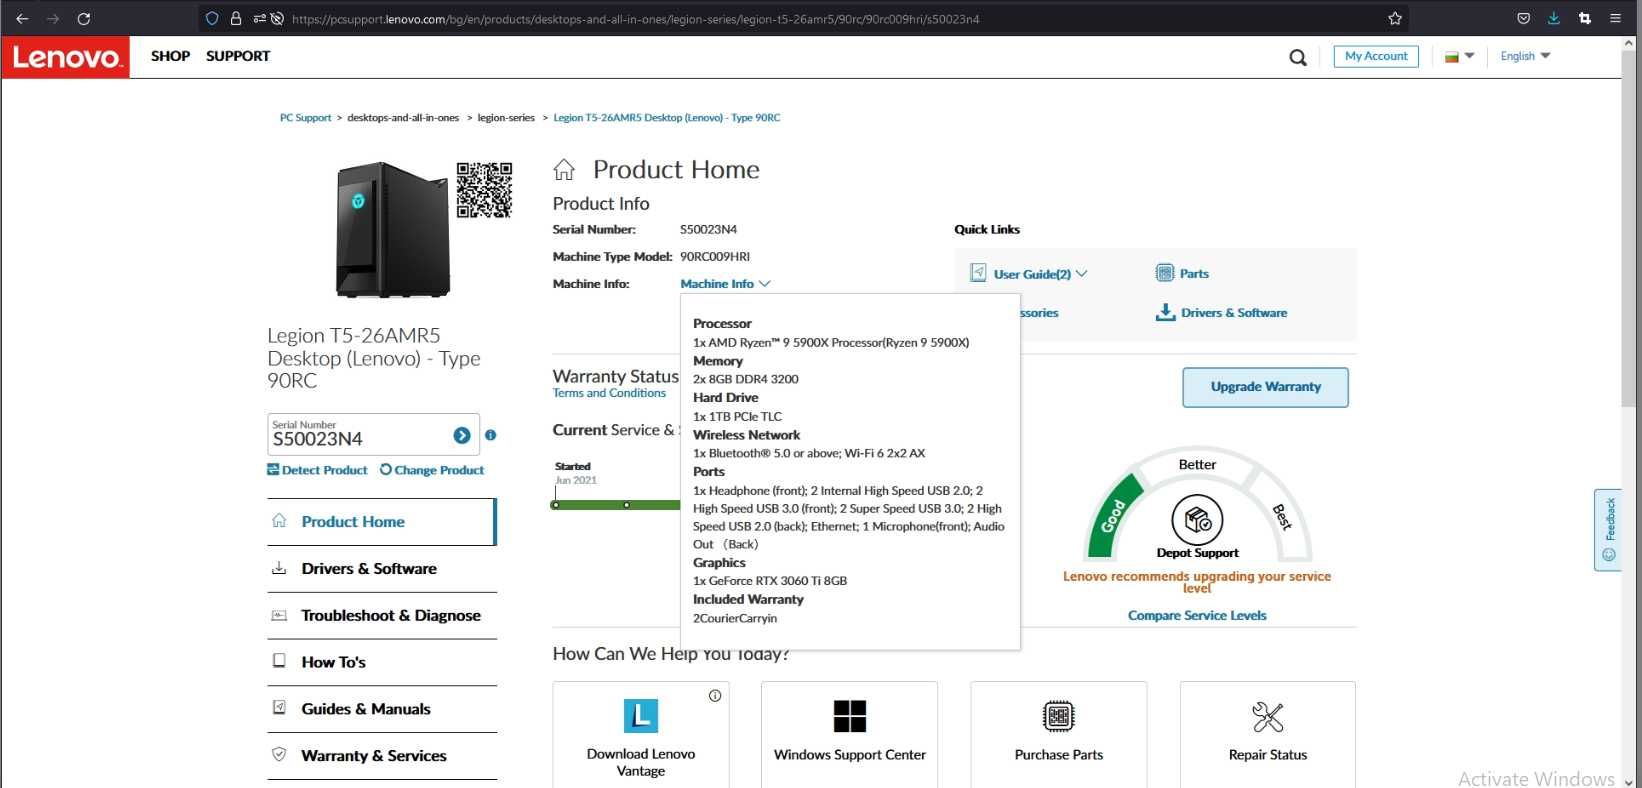
Task: Click the '1x 1TB PCIe TLC' hard drive text
Action: [x=737, y=417]
